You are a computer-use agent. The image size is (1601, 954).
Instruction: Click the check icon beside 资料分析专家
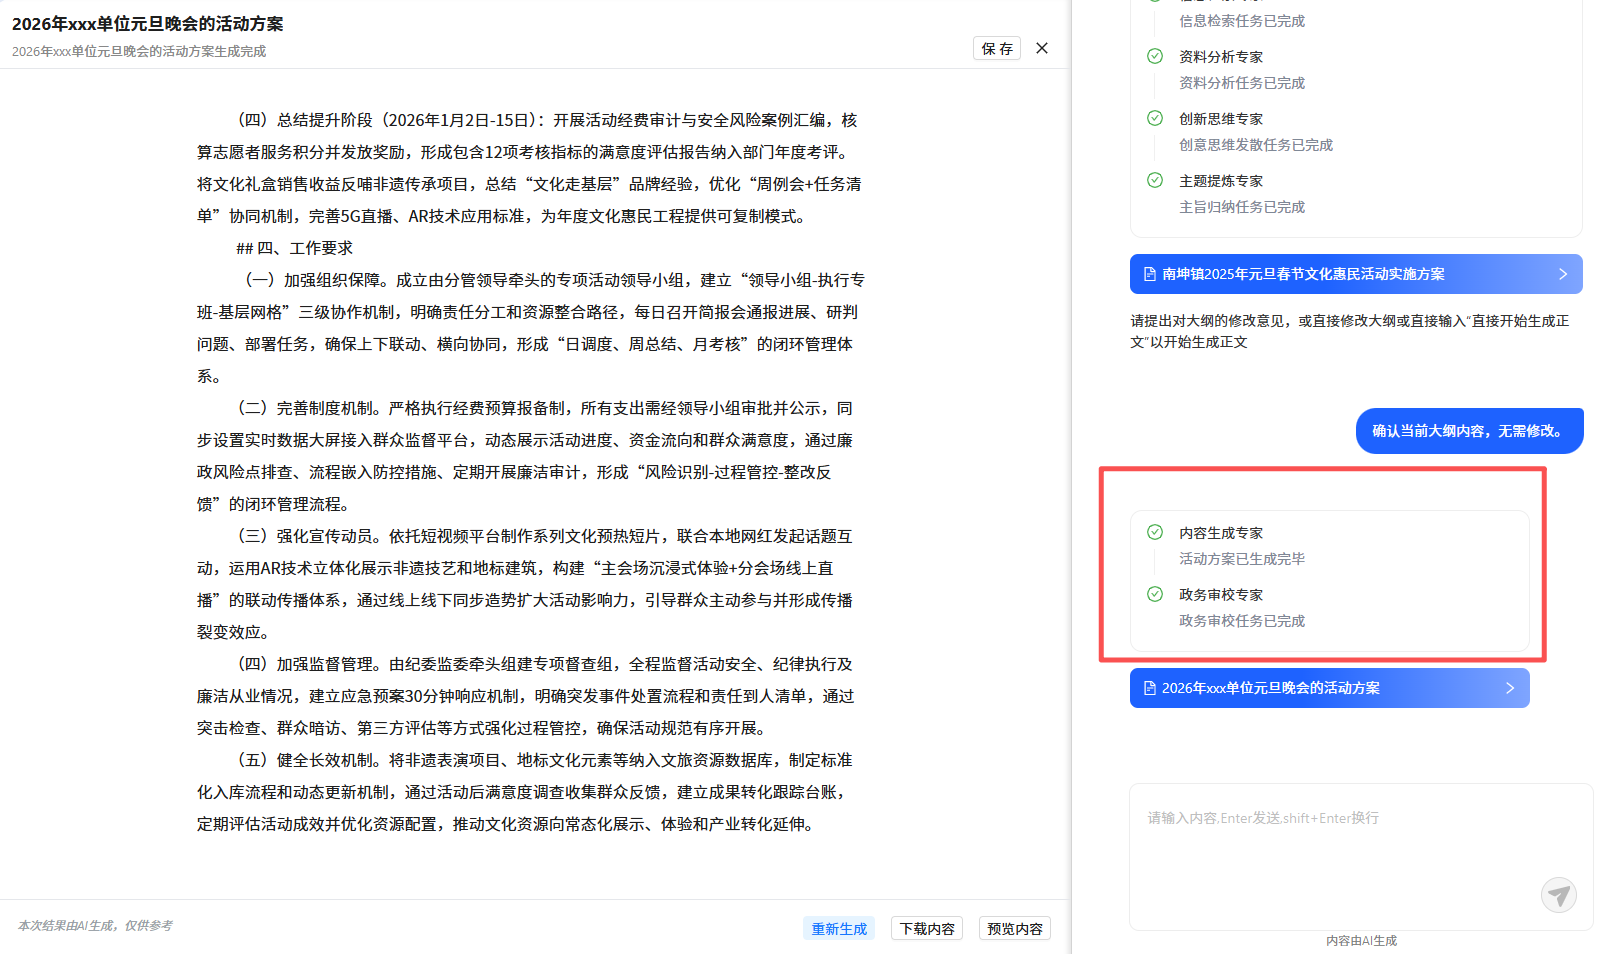[1155, 57]
